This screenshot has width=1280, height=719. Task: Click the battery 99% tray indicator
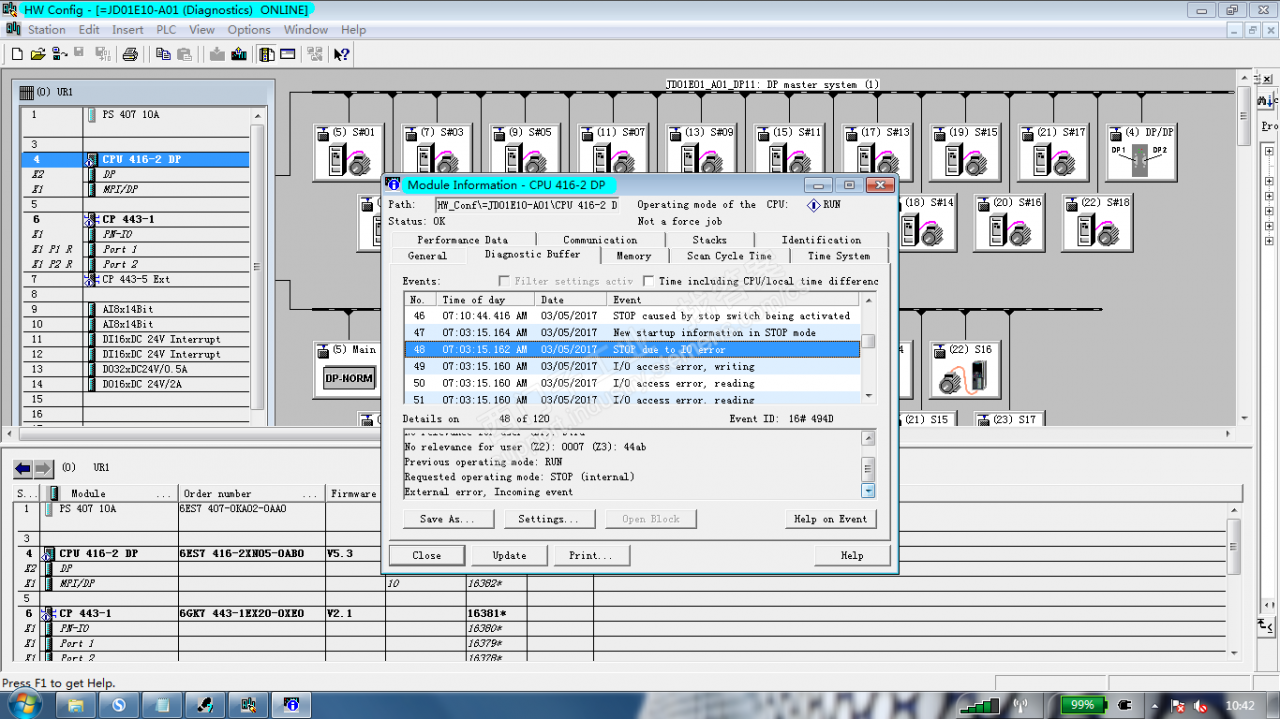click(x=1082, y=705)
